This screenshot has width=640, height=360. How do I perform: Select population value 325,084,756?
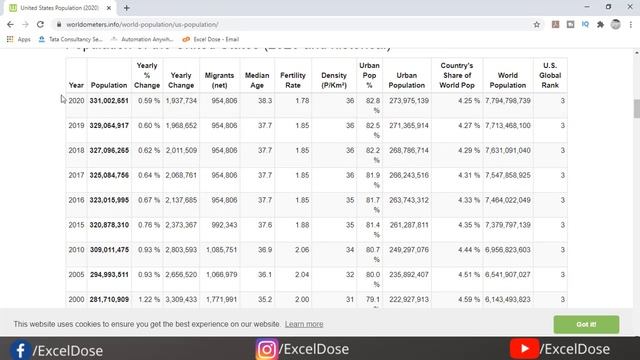pyautogui.click(x=109, y=175)
